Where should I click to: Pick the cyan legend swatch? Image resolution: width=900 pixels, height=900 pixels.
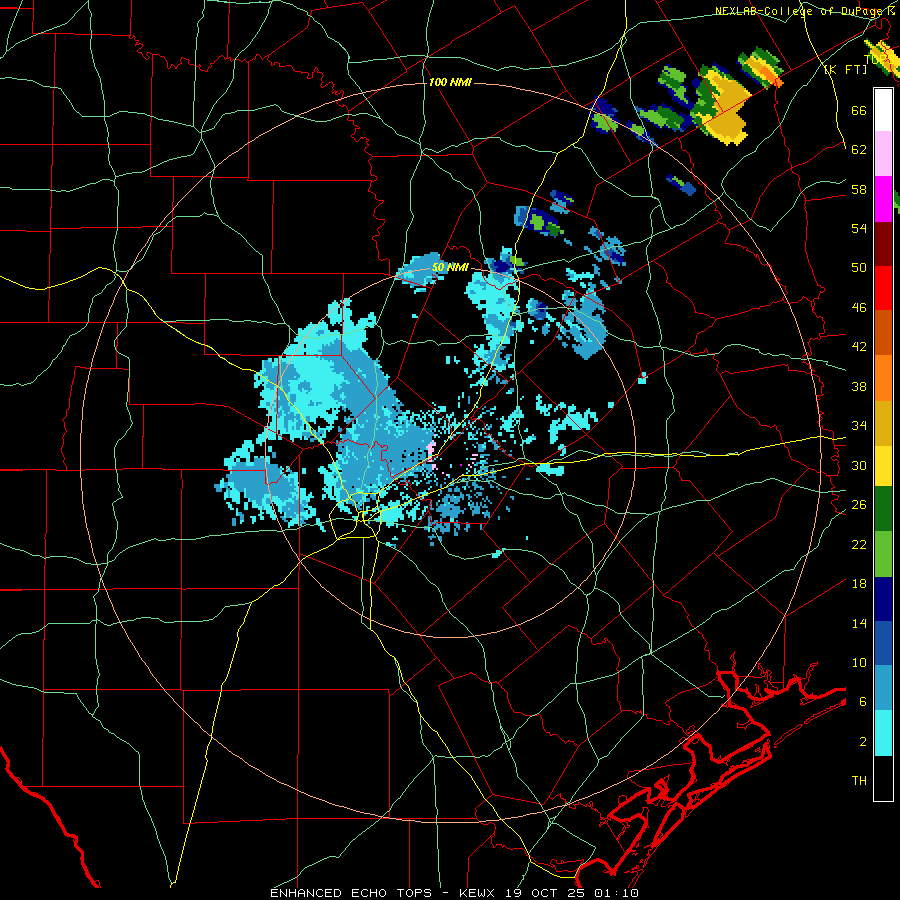point(883,733)
